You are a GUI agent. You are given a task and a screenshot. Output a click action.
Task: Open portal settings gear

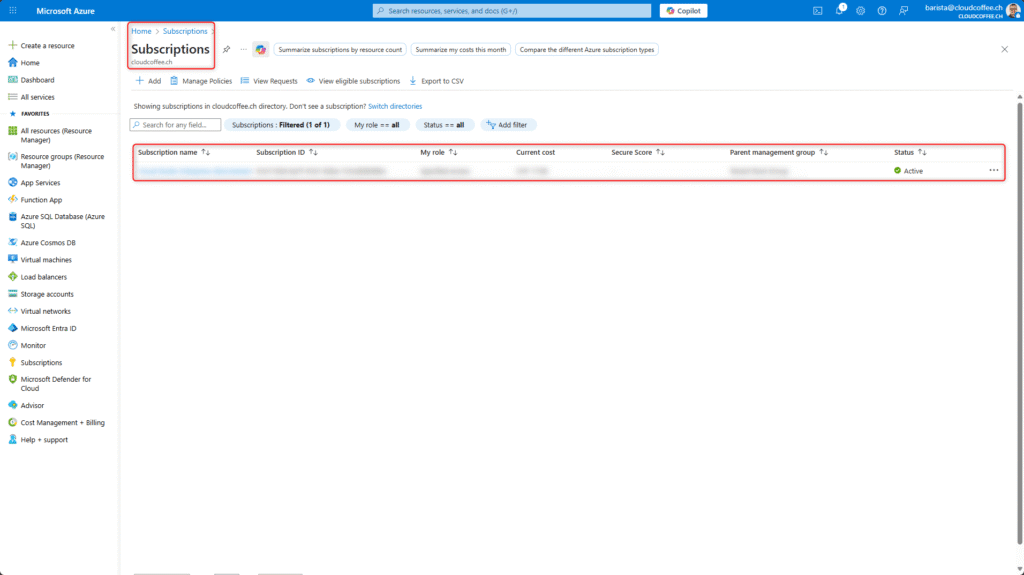(861, 10)
